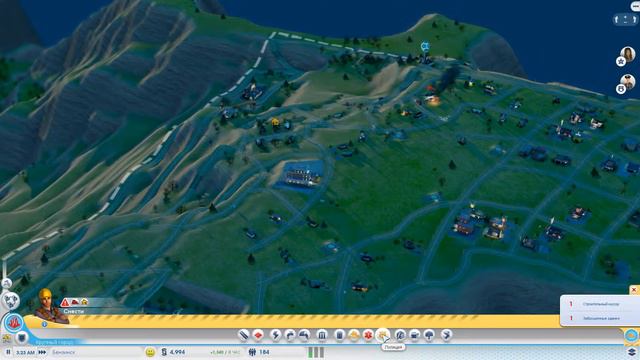Open the Water faucet menu

point(290,336)
